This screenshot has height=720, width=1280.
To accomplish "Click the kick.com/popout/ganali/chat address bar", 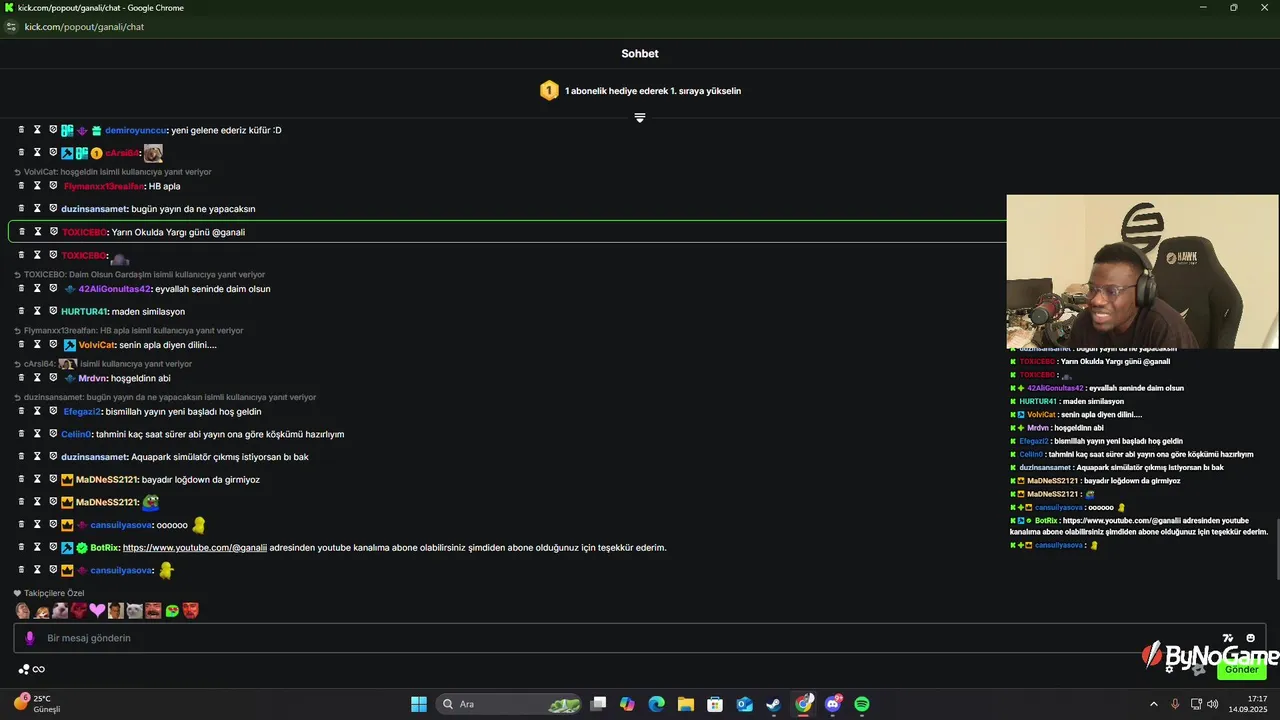I will [x=85, y=27].
